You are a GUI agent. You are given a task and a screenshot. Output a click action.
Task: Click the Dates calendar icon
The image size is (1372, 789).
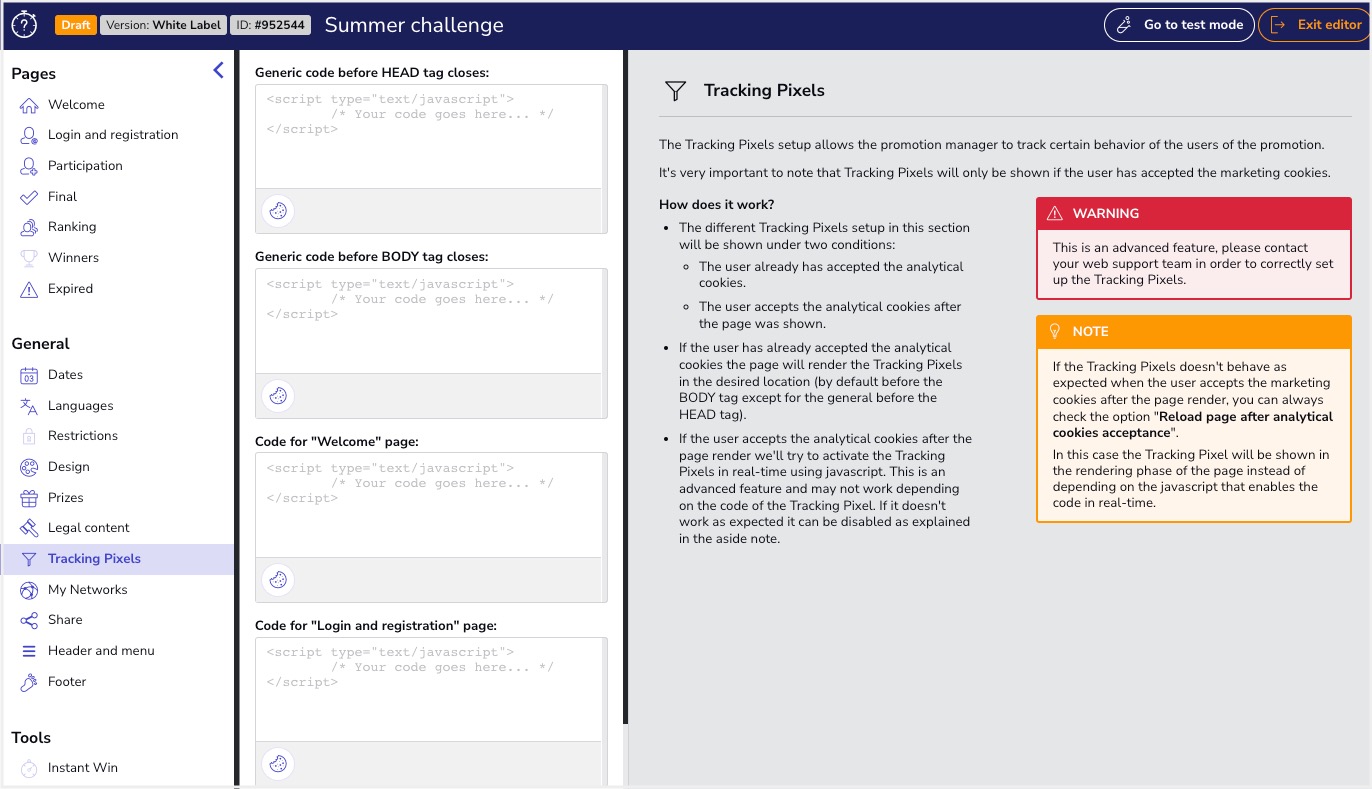tap(29, 375)
